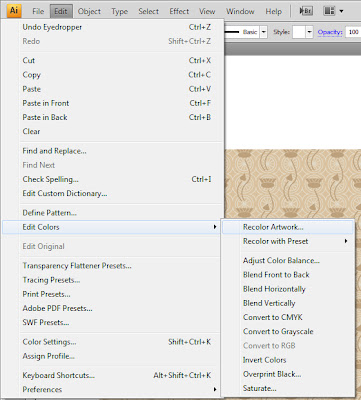Expand the Preferences submenu
Screen dimensions: 361x400
click(x=113, y=389)
